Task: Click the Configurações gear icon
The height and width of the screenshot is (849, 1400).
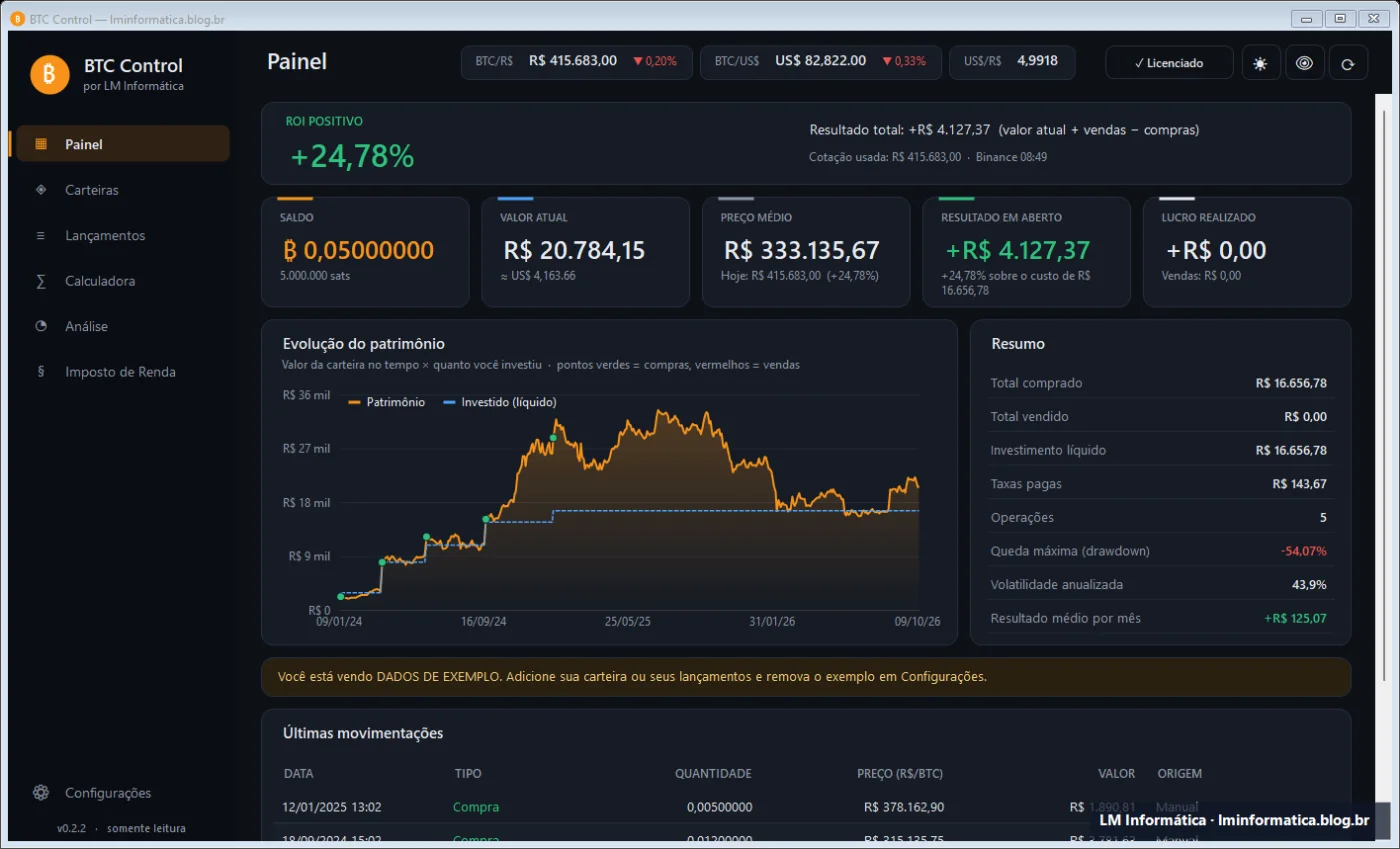Action: point(41,793)
